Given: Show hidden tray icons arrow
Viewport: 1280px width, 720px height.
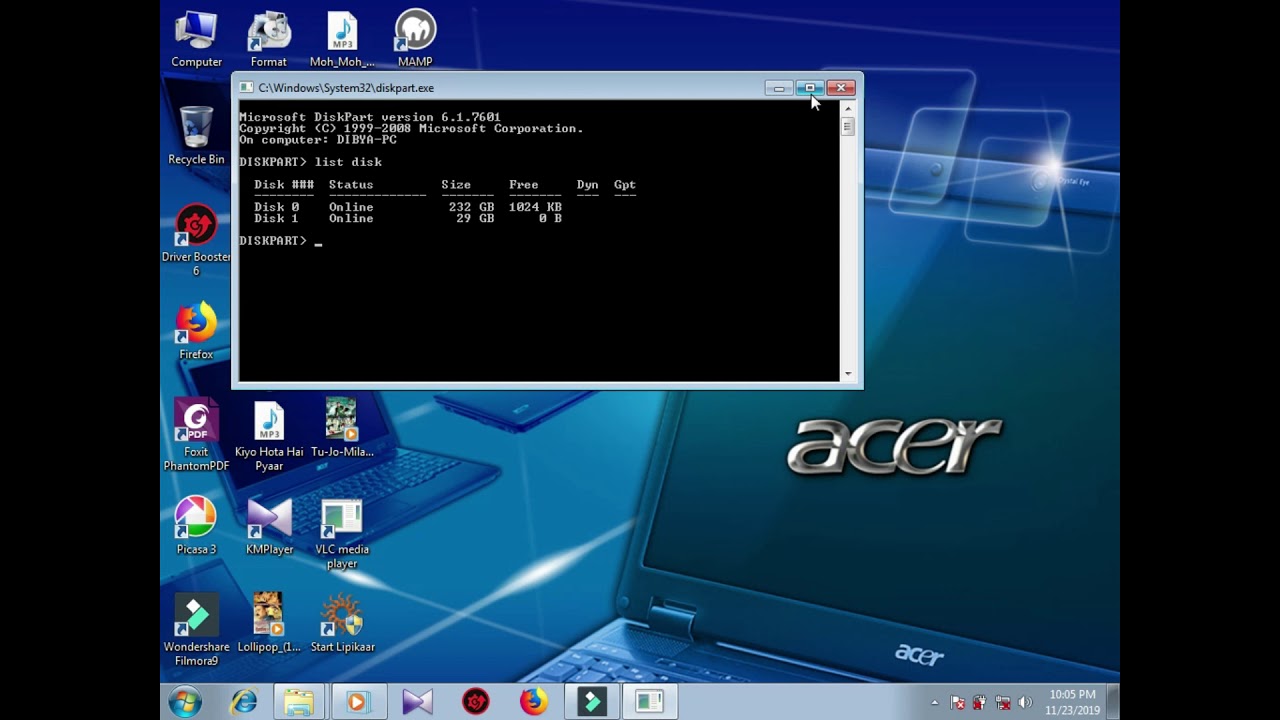Looking at the screenshot, I should (x=935, y=703).
